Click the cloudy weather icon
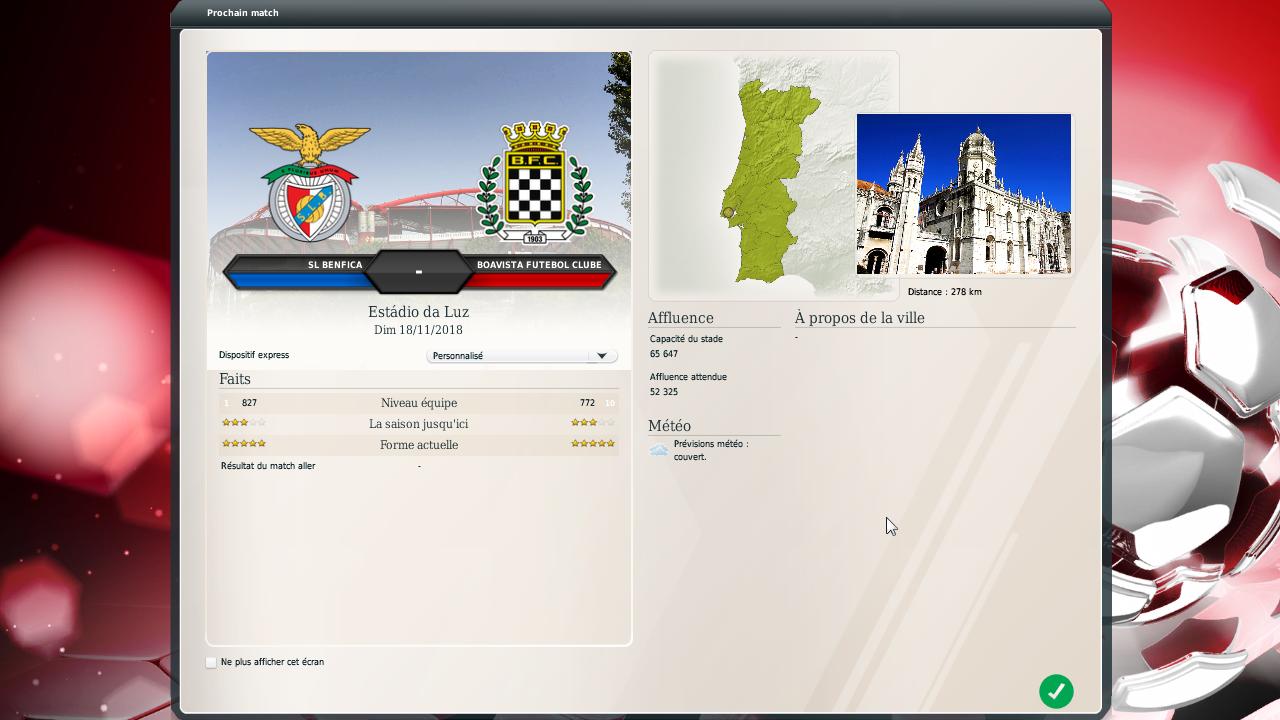The image size is (1280, 720). tap(659, 451)
